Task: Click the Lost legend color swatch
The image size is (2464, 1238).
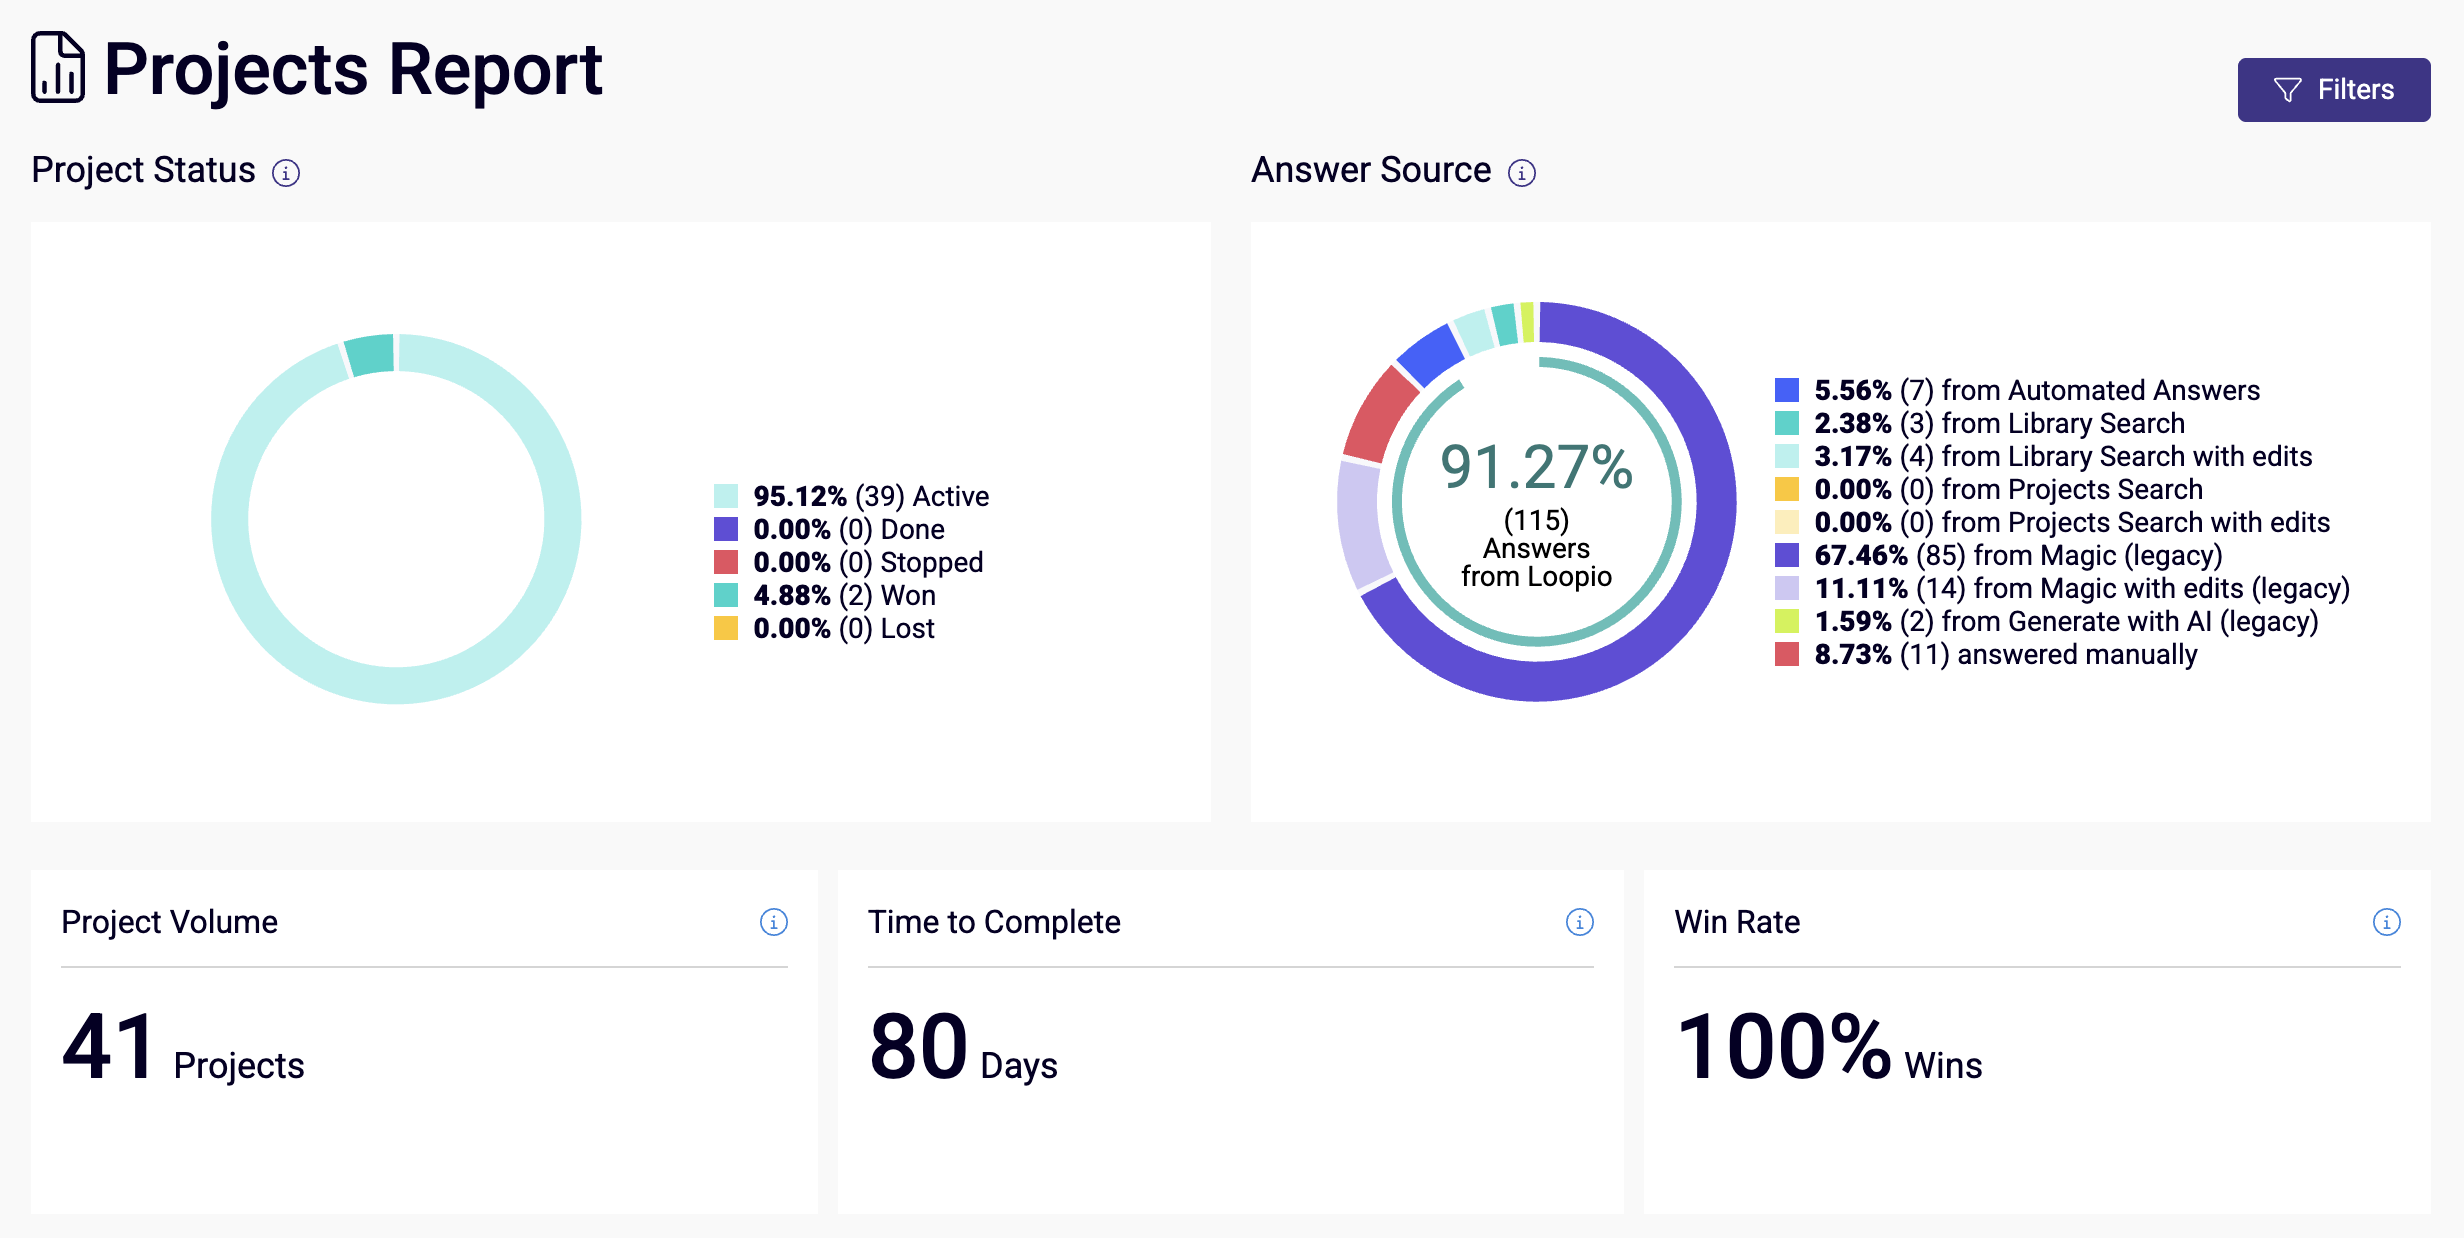Action: pos(726,628)
